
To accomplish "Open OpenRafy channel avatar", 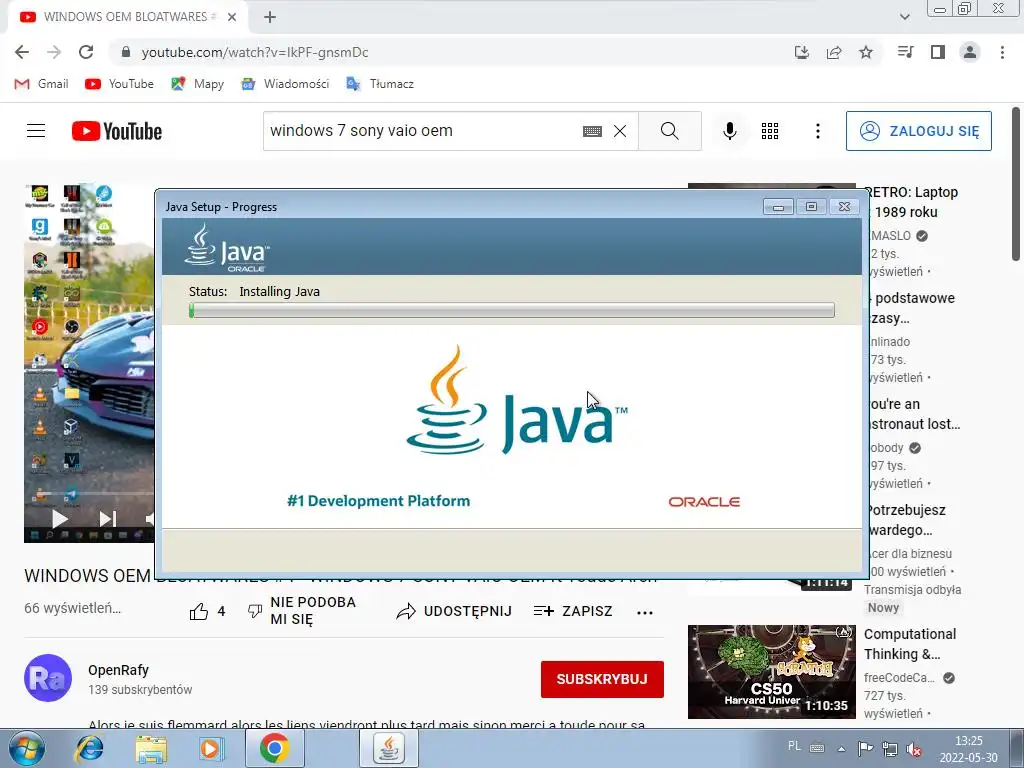I will [x=48, y=678].
